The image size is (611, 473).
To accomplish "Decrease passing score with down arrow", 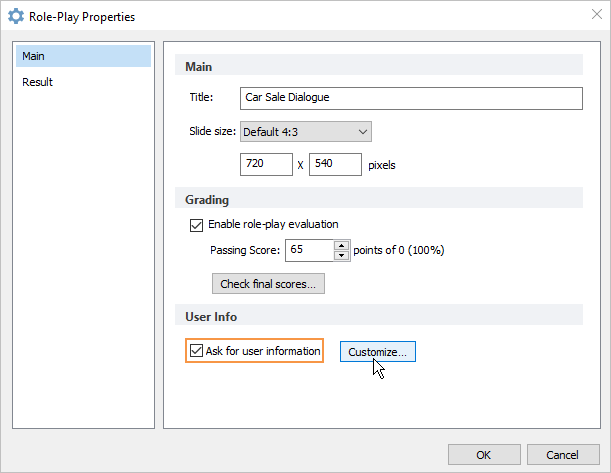I will pos(342,255).
